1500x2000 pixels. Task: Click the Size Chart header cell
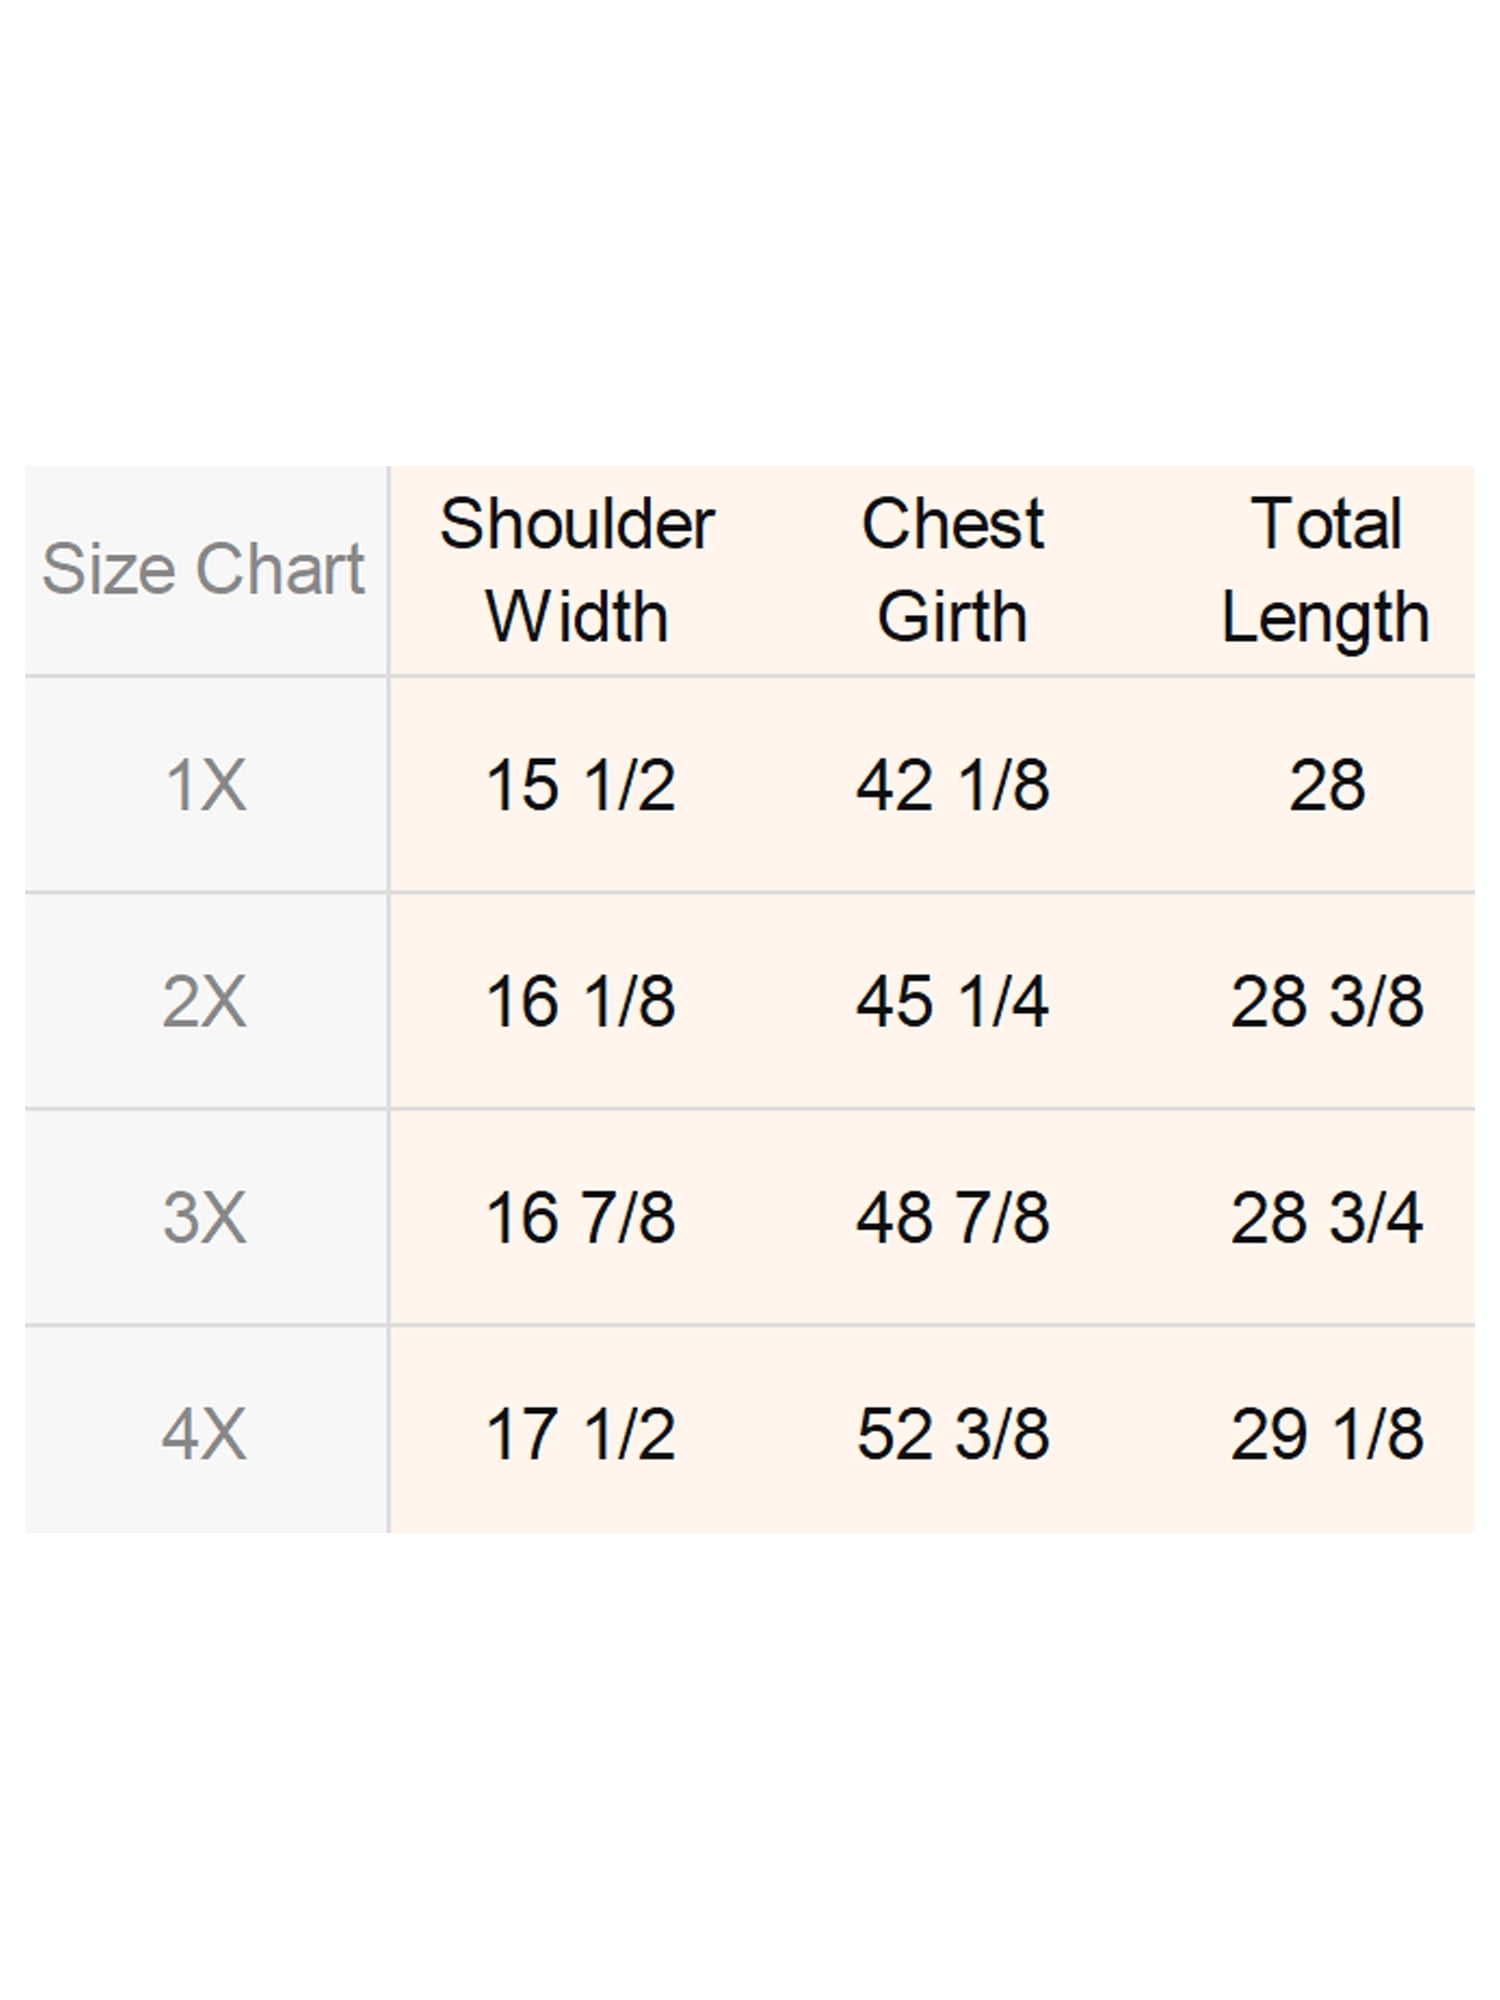(x=204, y=569)
